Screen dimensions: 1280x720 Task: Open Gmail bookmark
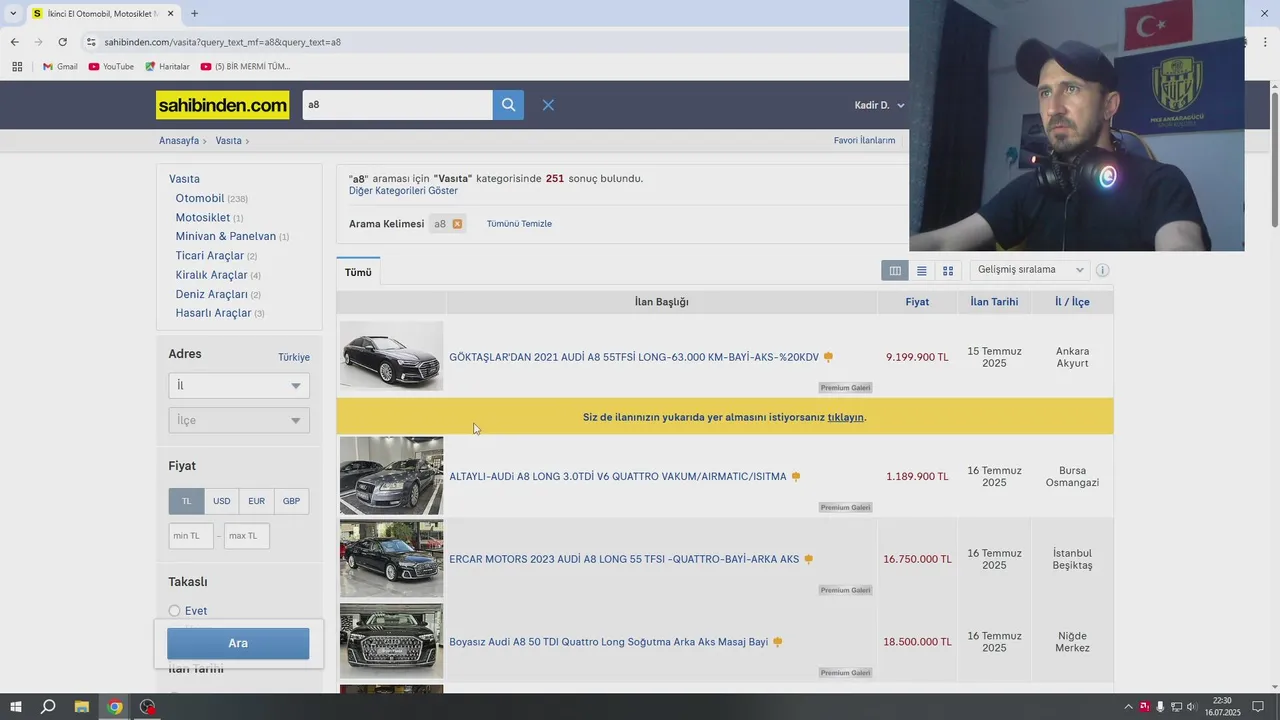coord(60,67)
